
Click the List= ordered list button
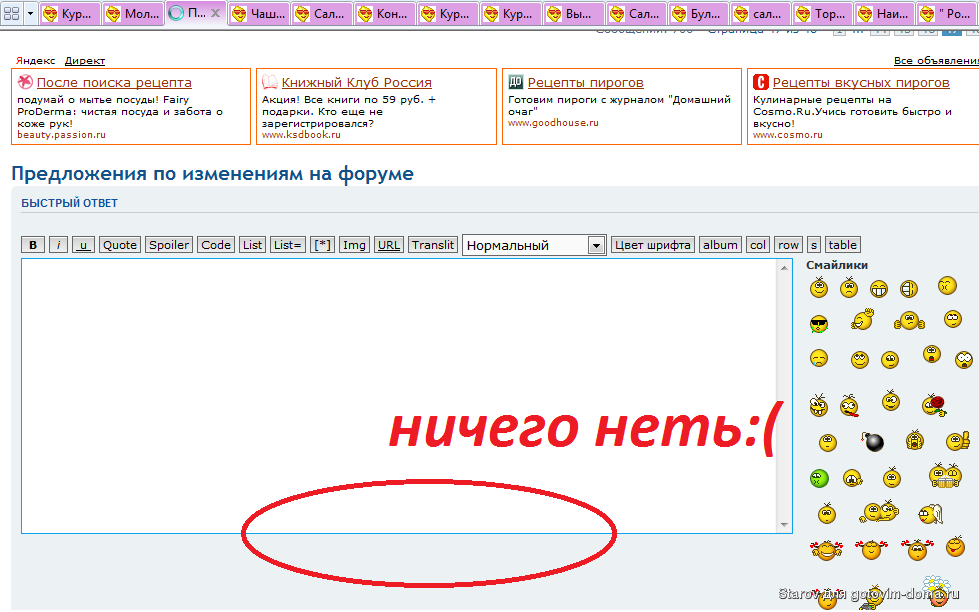click(288, 245)
